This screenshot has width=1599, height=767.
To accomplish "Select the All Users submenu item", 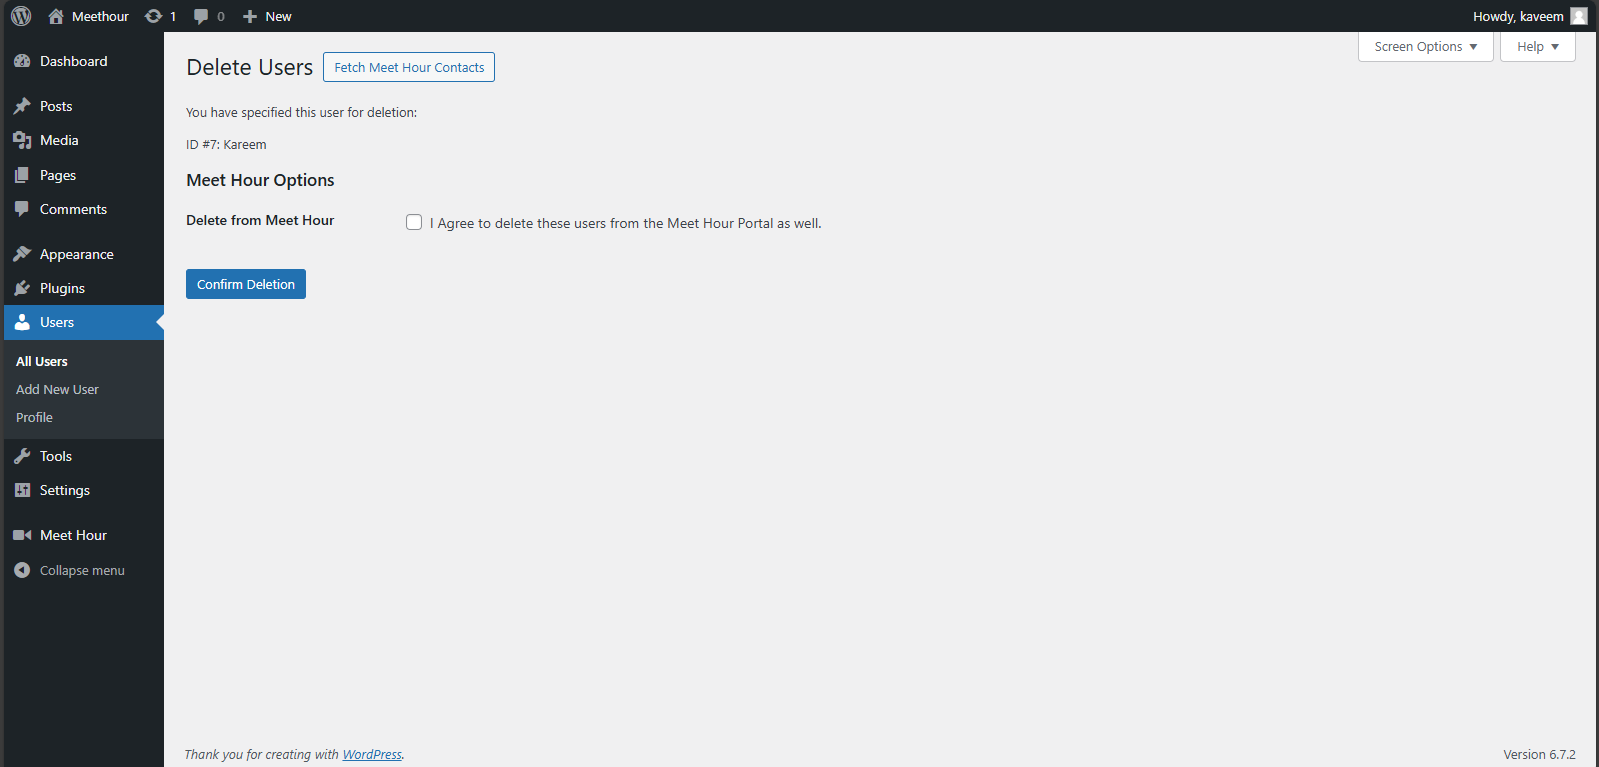I will (x=42, y=361).
